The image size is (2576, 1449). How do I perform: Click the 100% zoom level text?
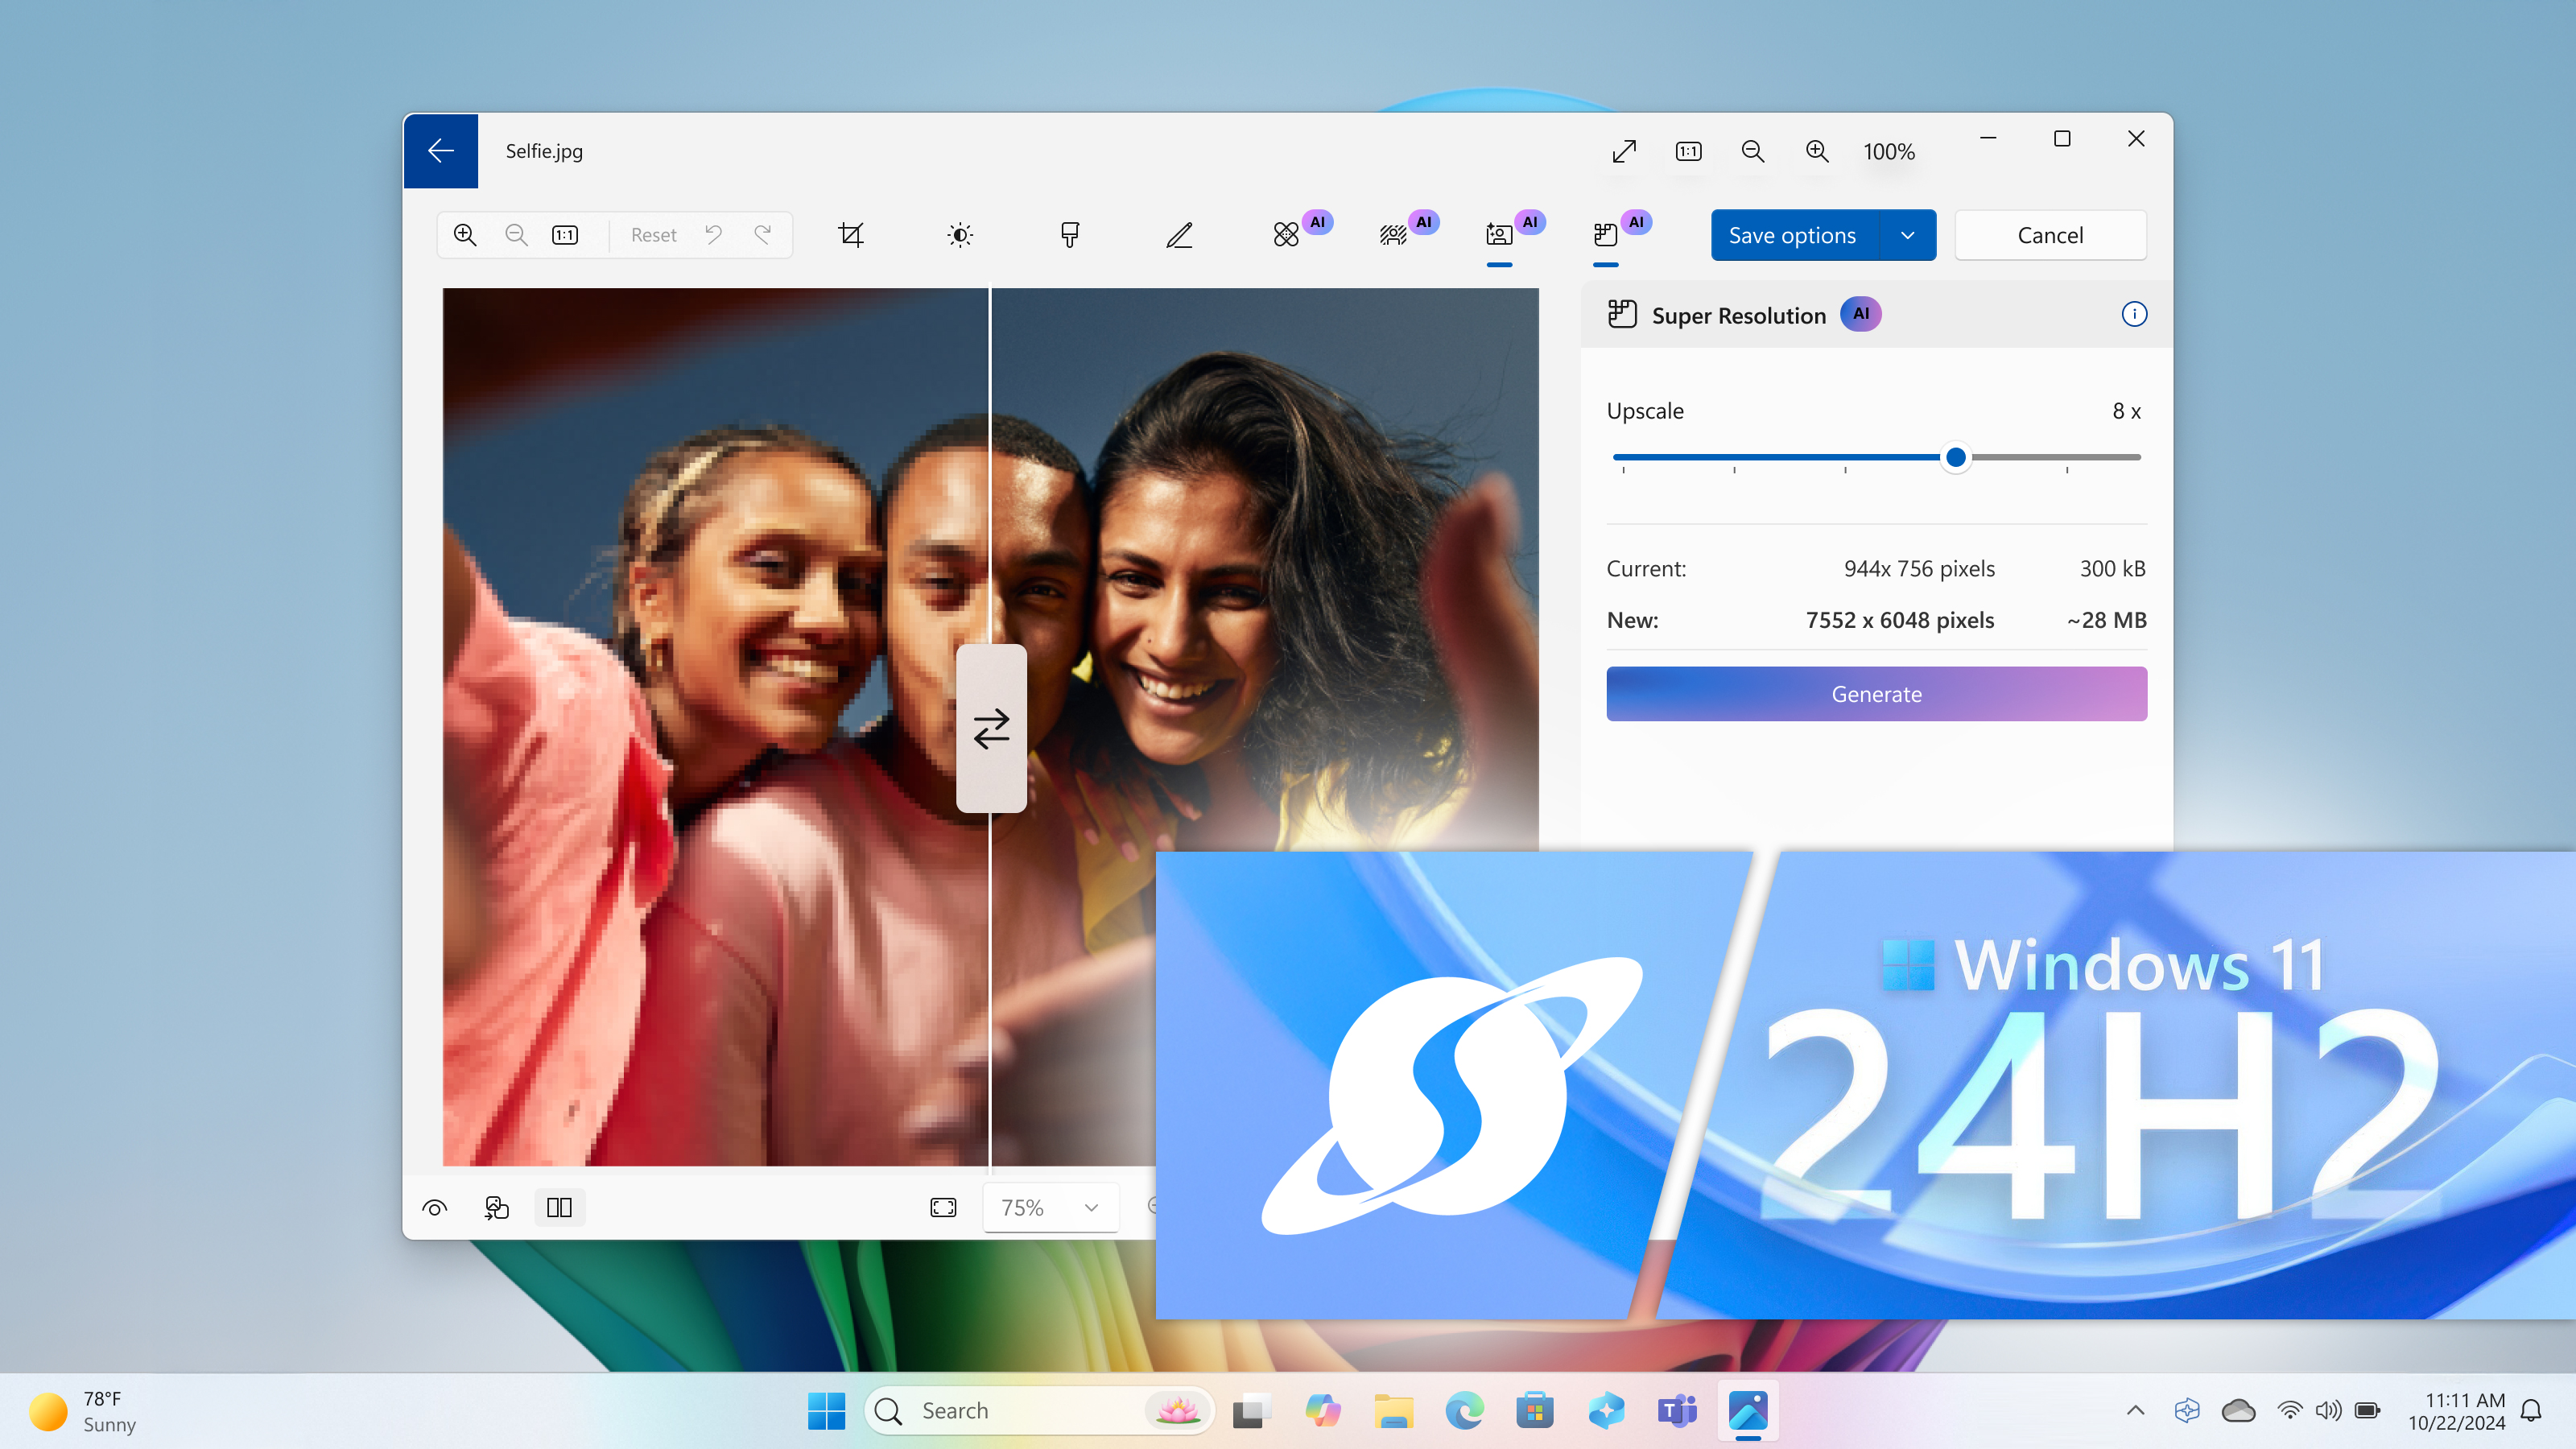1889,152
